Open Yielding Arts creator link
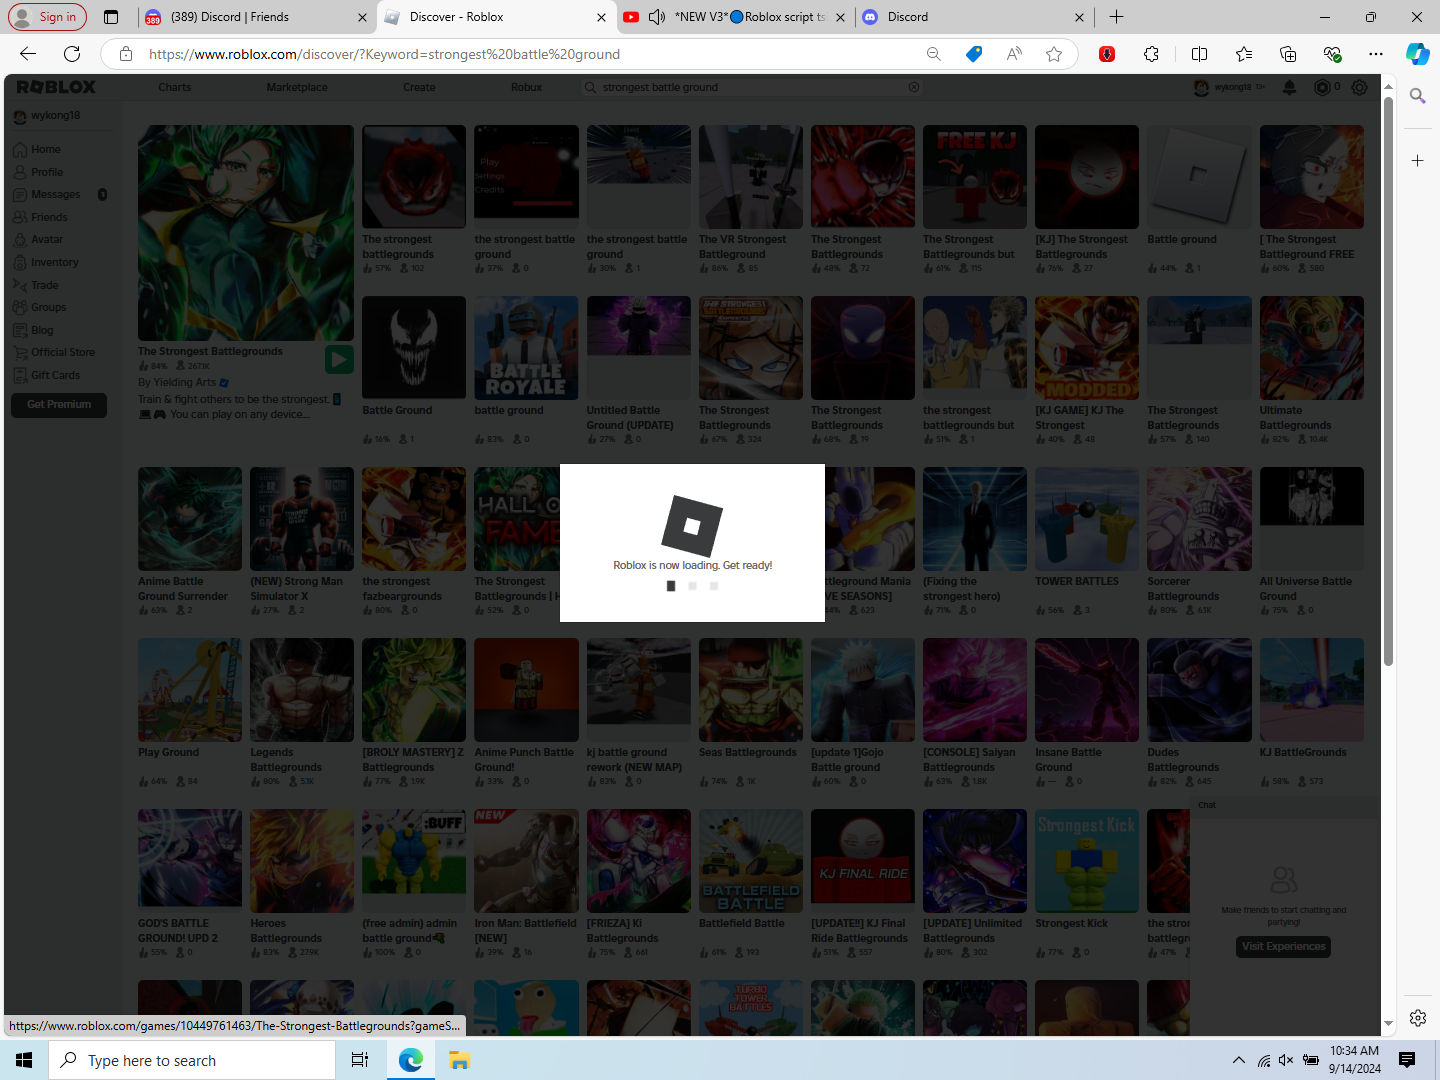The image size is (1440, 1080). tap(184, 382)
